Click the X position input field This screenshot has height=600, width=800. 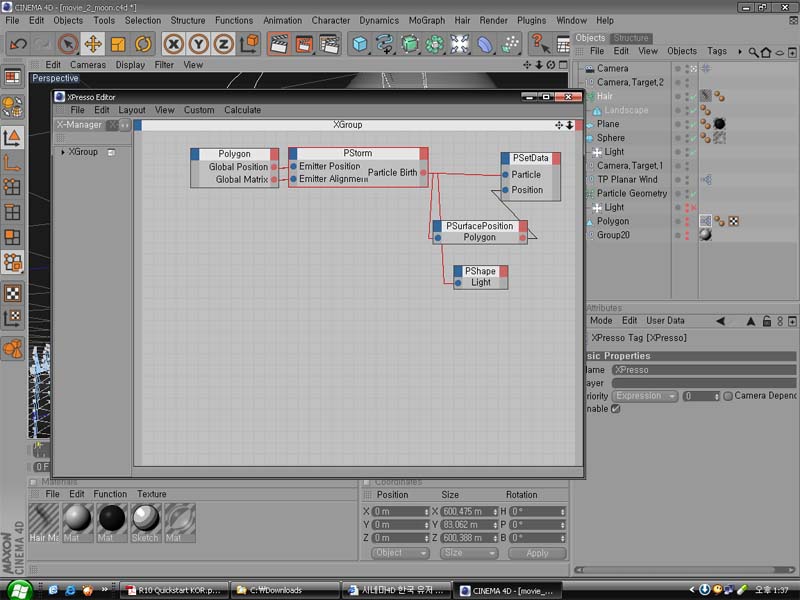point(400,511)
